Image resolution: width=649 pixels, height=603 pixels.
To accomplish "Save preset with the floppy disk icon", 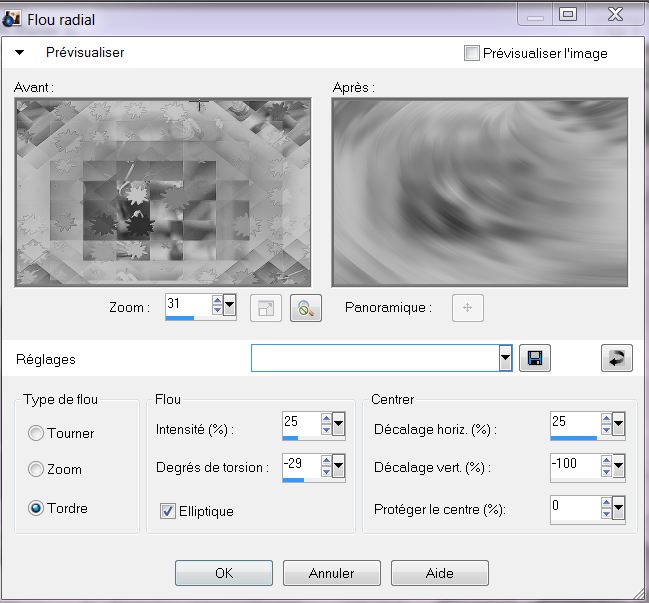I will click(535, 358).
